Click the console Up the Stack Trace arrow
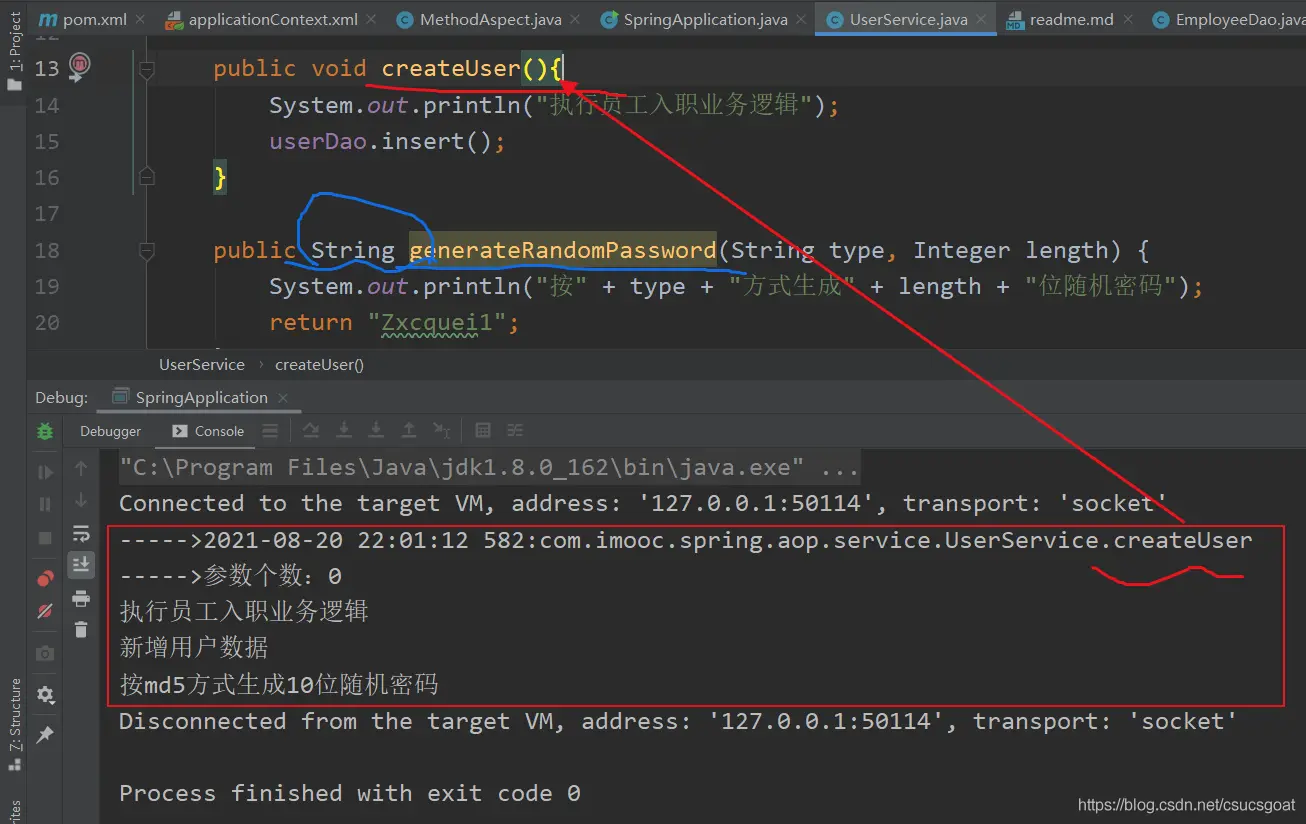1306x824 pixels. click(x=81, y=468)
